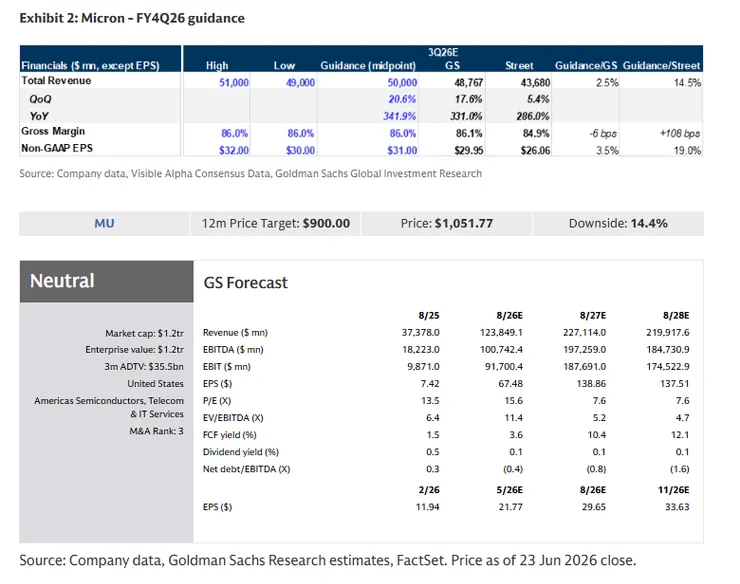Viewport: 740px width, 584px height.
Task: Select 8/26E P/E value 15.6
Action: click(x=513, y=401)
